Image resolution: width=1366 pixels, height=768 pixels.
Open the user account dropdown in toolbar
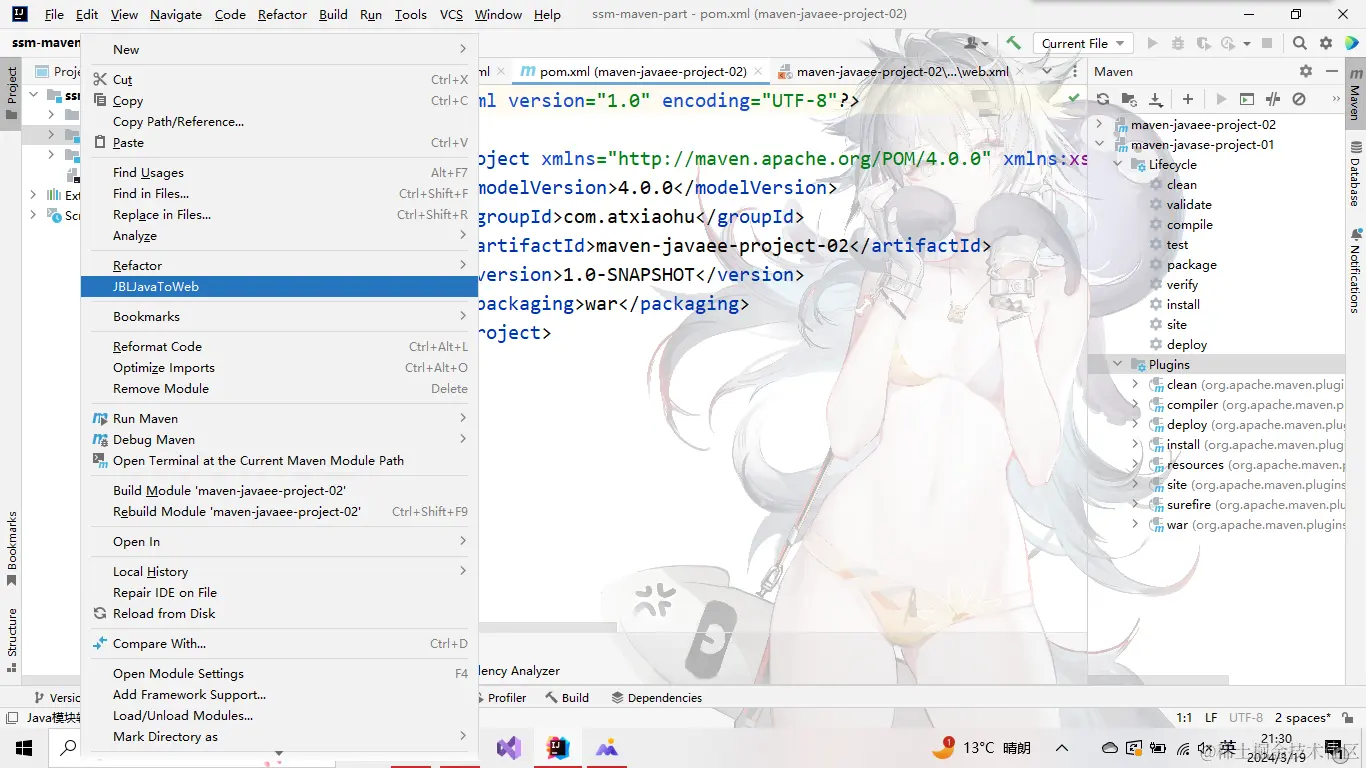pos(977,43)
